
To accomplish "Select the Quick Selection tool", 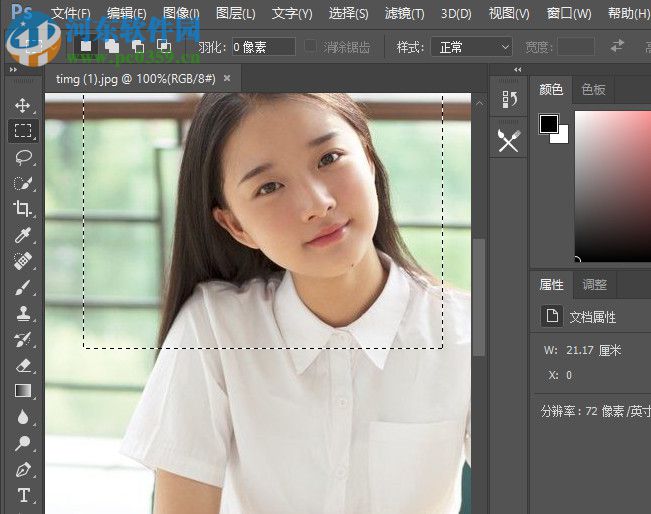I will coord(23,184).
